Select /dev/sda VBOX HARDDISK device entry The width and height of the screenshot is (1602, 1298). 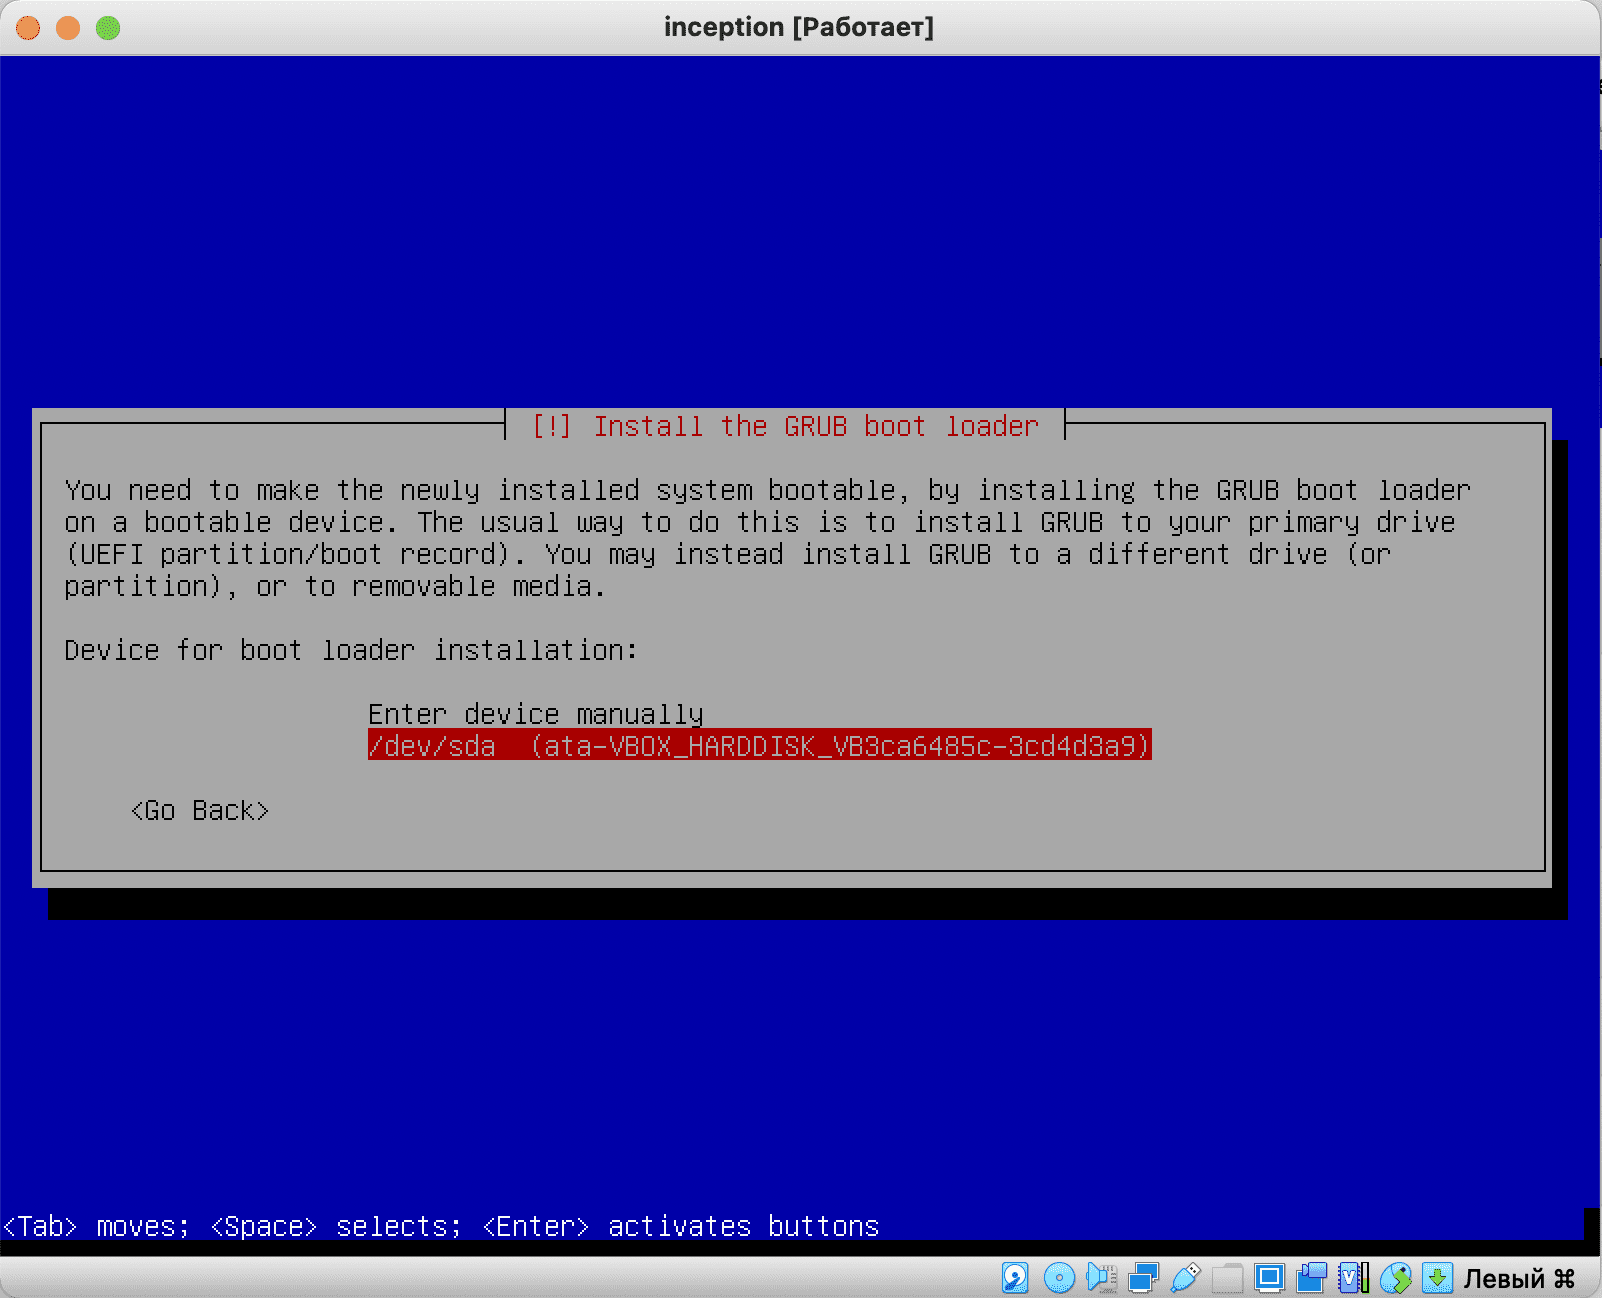coord(760,745)
